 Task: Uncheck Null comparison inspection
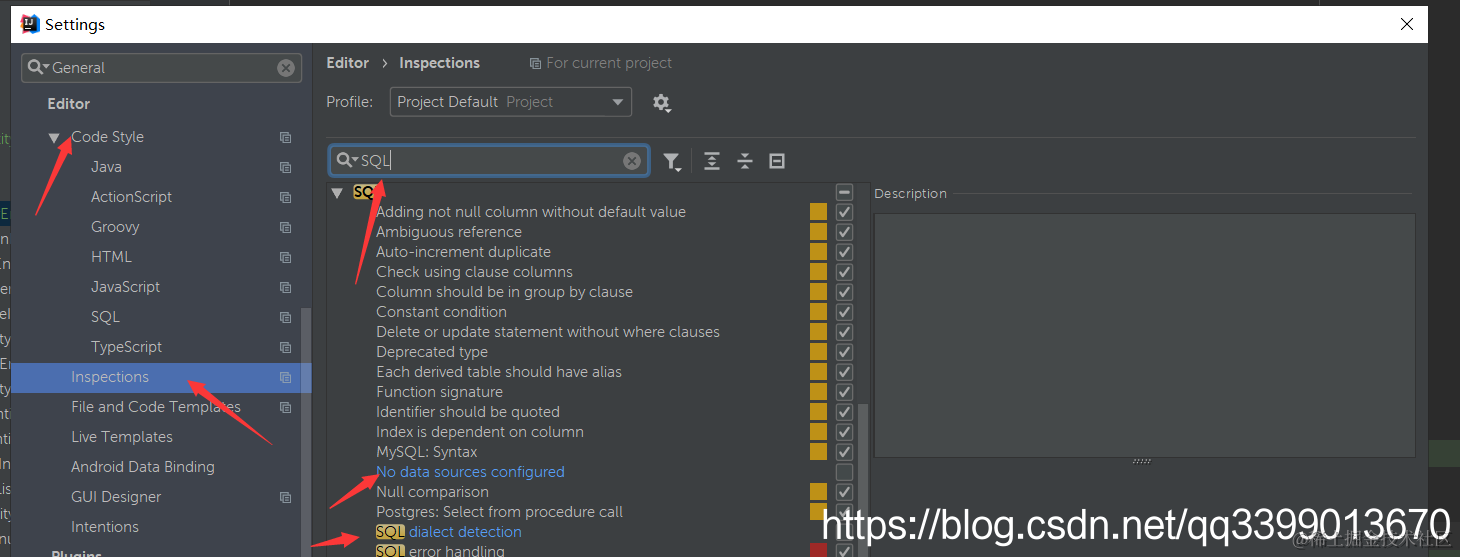click(x=844, y=492)
